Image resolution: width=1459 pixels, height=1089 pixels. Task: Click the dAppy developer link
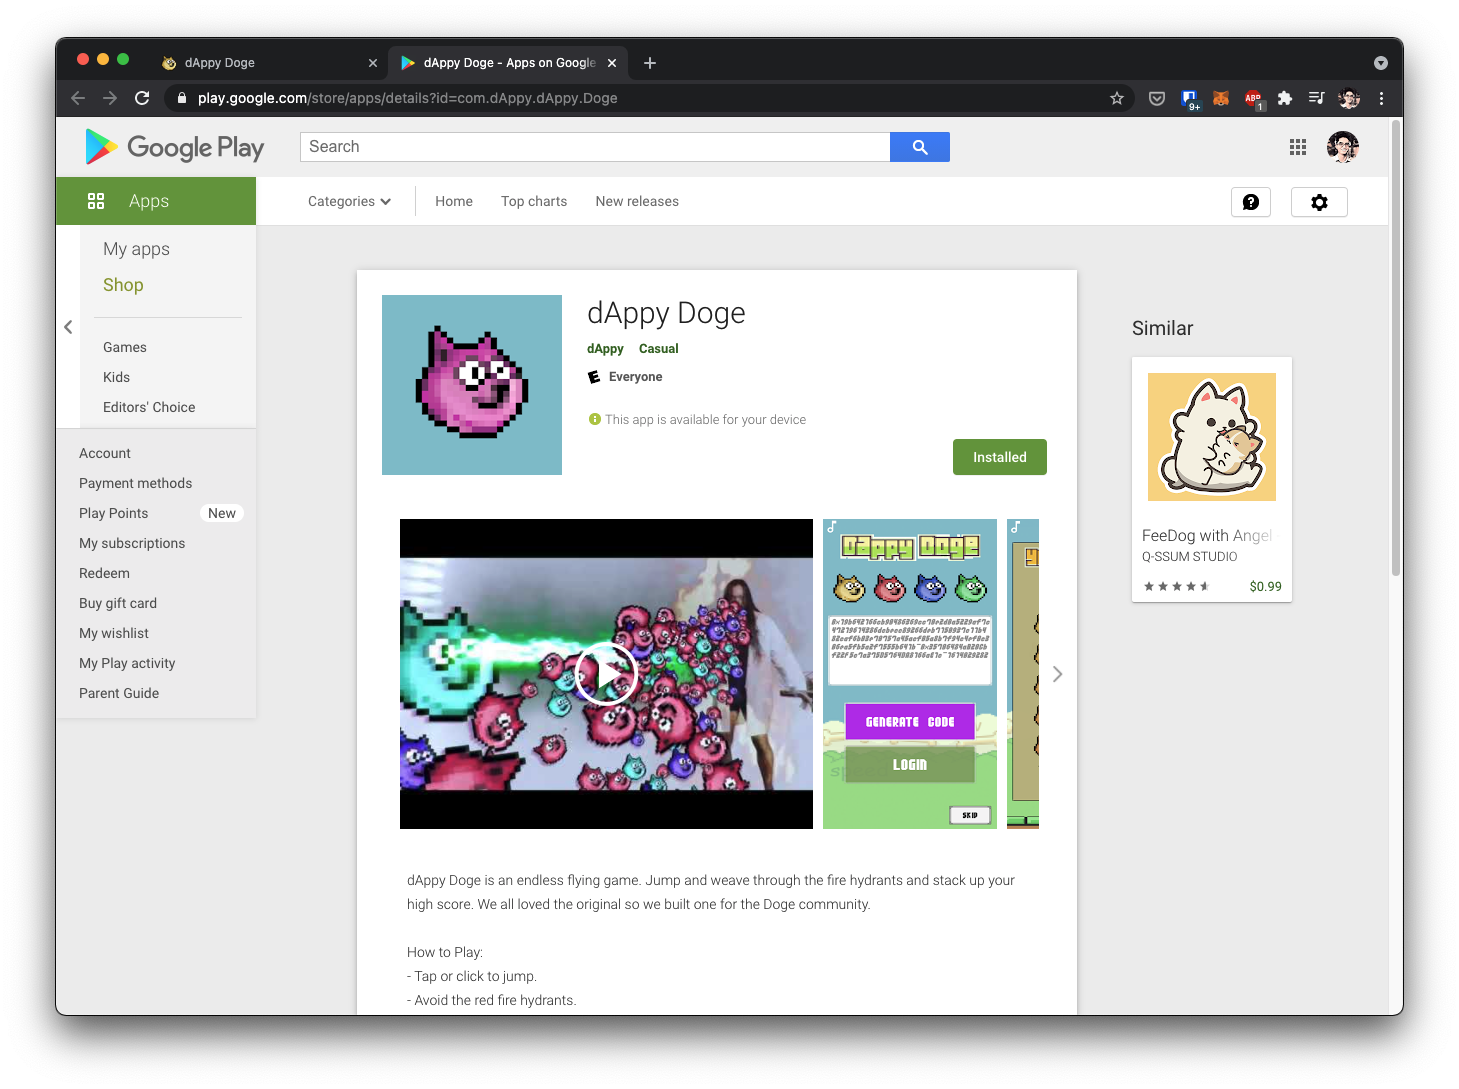click(x=605, y=349)
